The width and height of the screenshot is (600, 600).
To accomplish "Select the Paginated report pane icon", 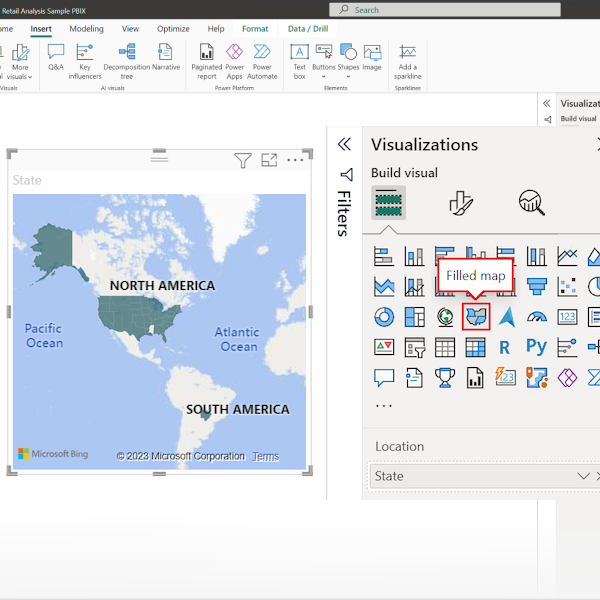I will click(x=475, y=378).
